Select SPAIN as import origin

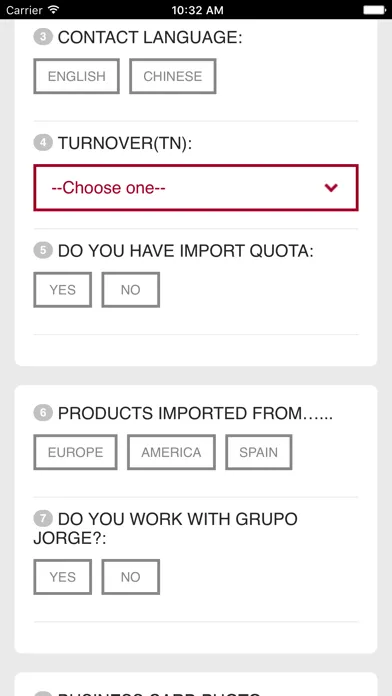[x=259, y=452]
